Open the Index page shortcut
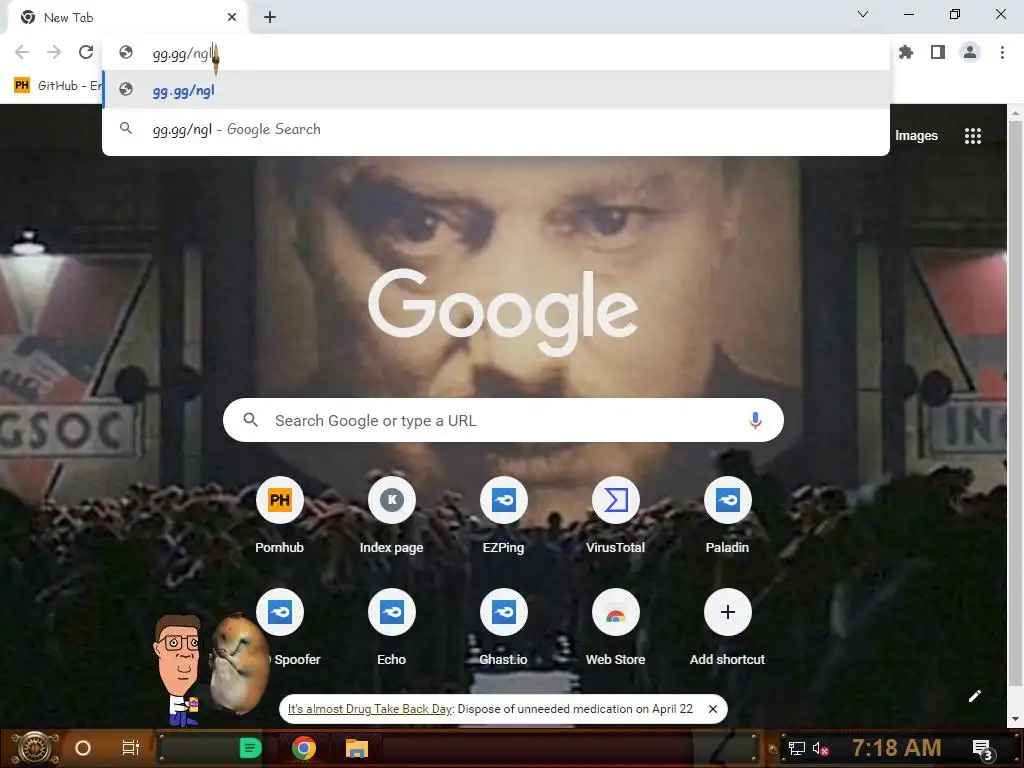This screenshot has width=1024, height=768. point(391,516)
